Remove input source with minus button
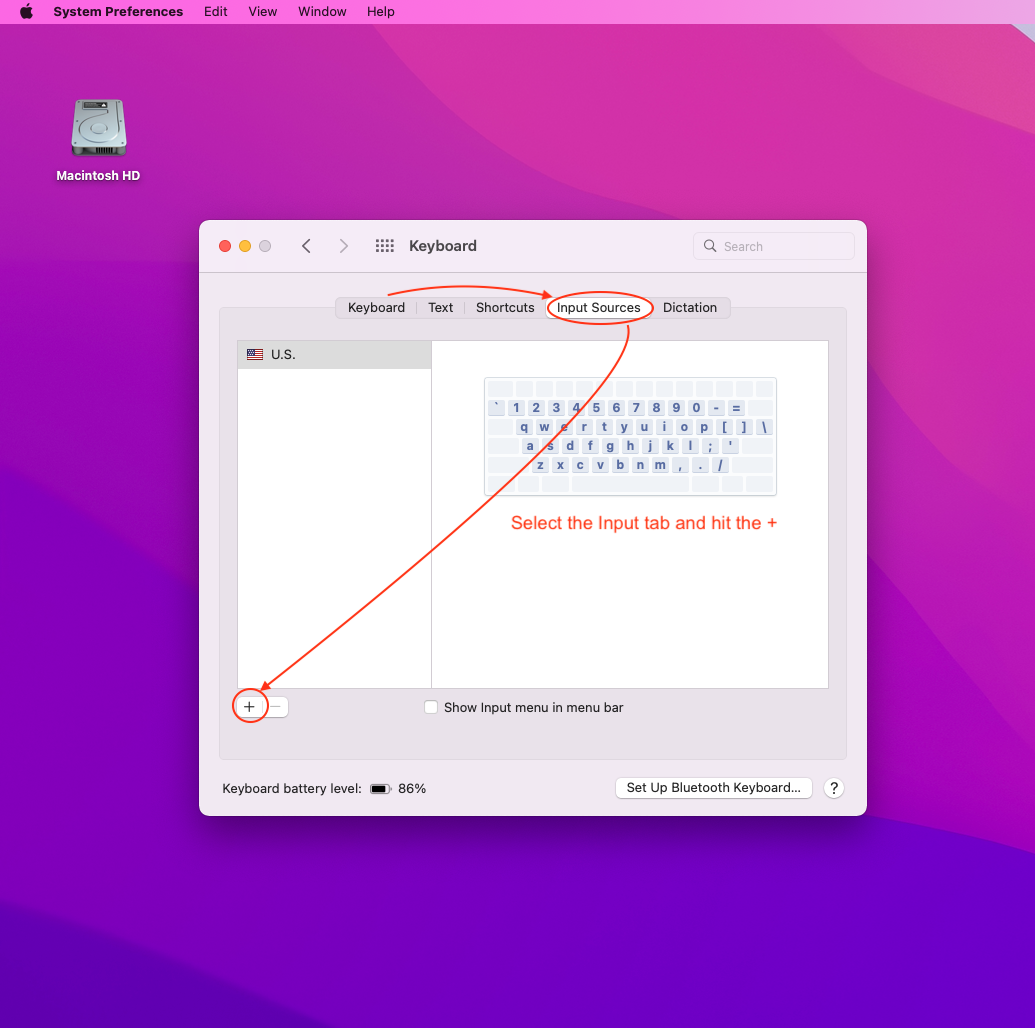 click(x=276, y=707)
